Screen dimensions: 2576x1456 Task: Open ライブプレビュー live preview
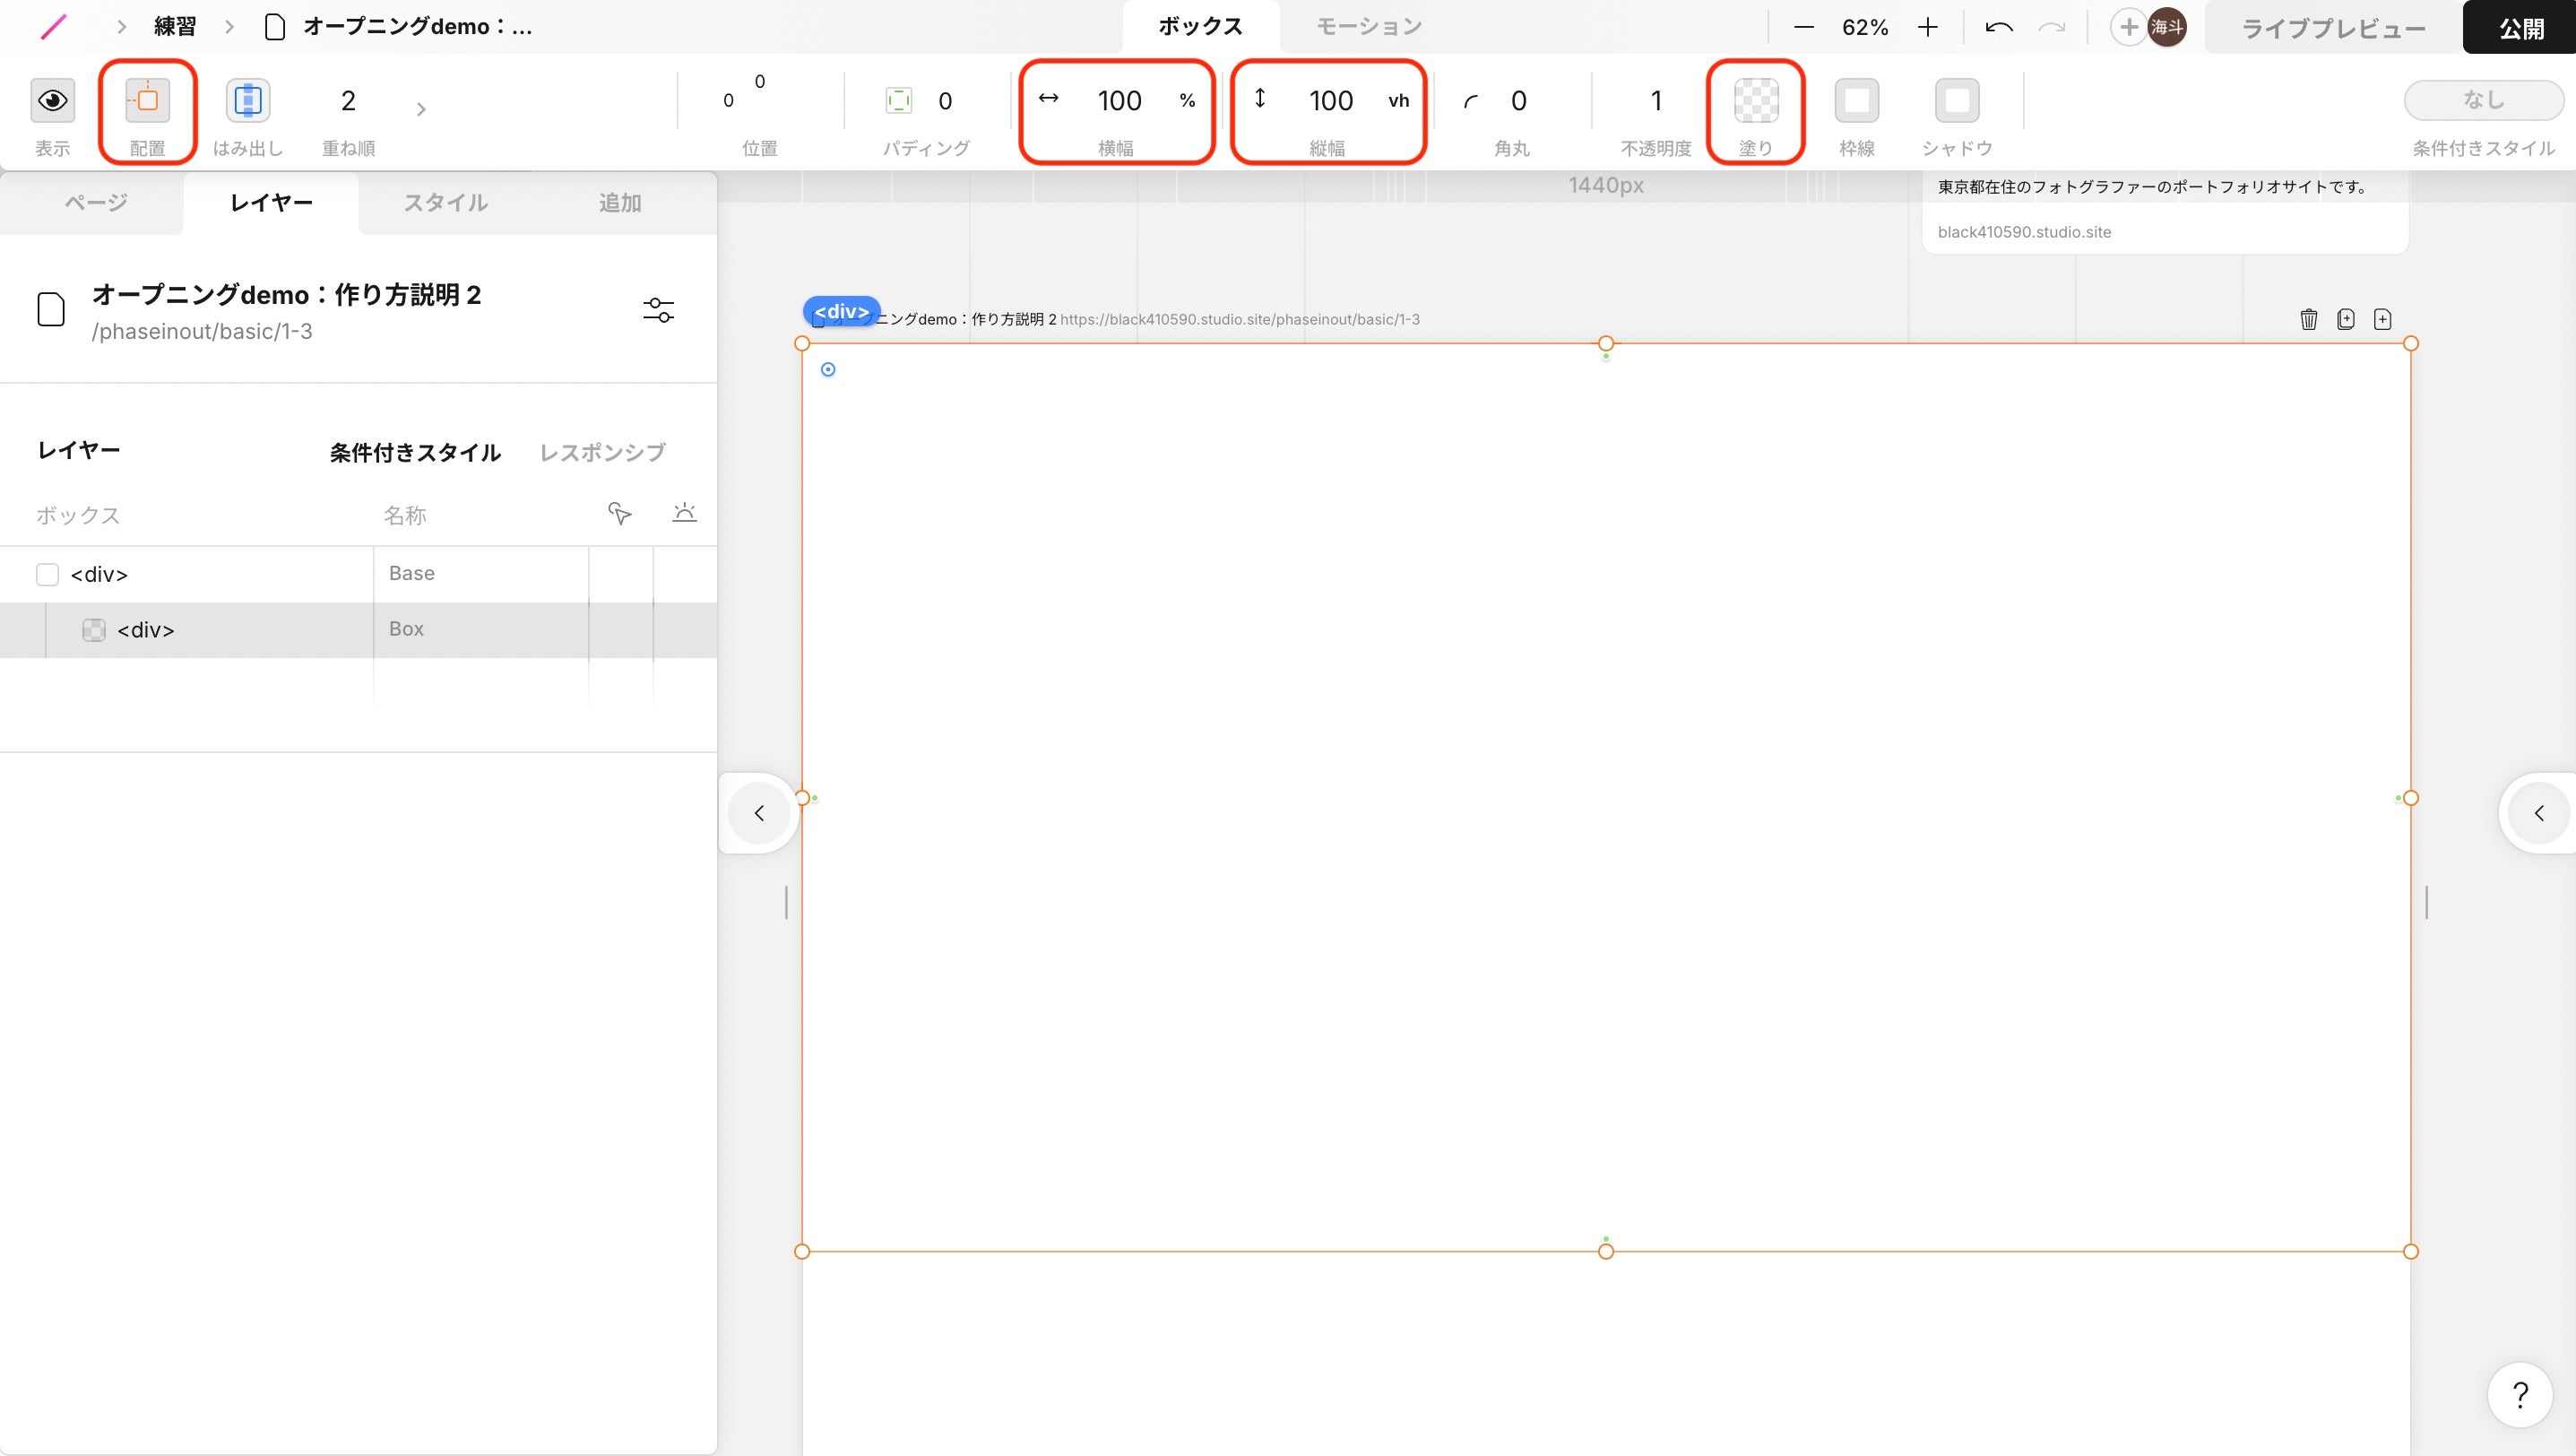2332,28
